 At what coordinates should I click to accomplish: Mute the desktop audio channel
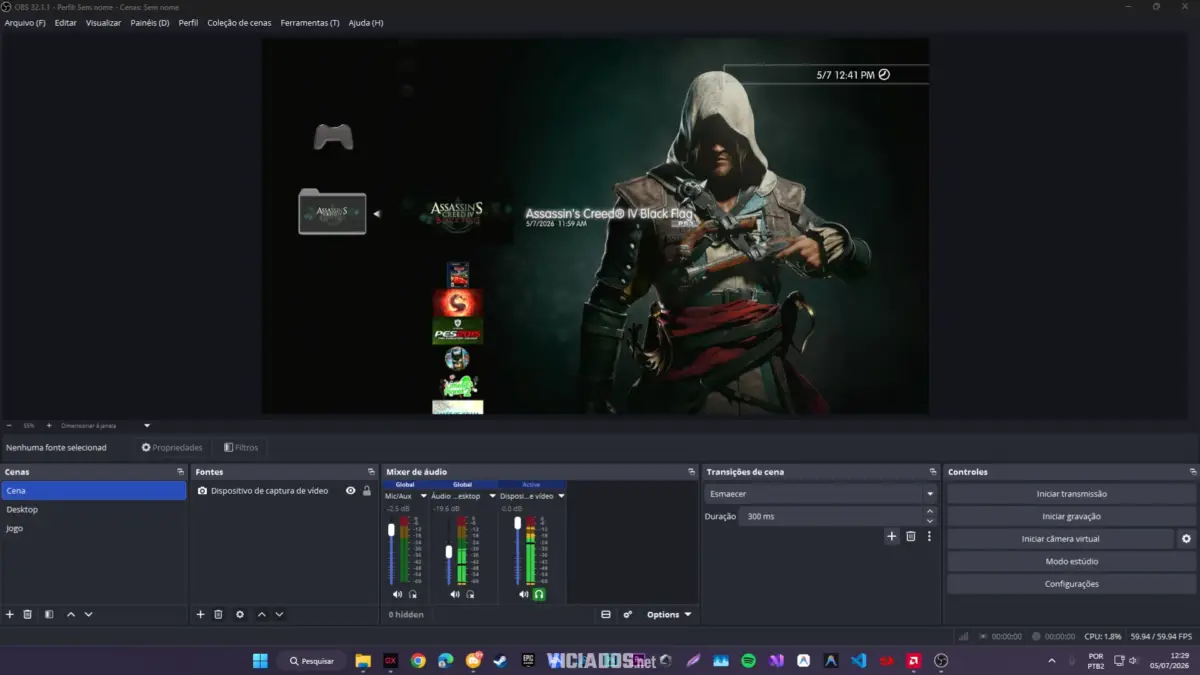454,594
